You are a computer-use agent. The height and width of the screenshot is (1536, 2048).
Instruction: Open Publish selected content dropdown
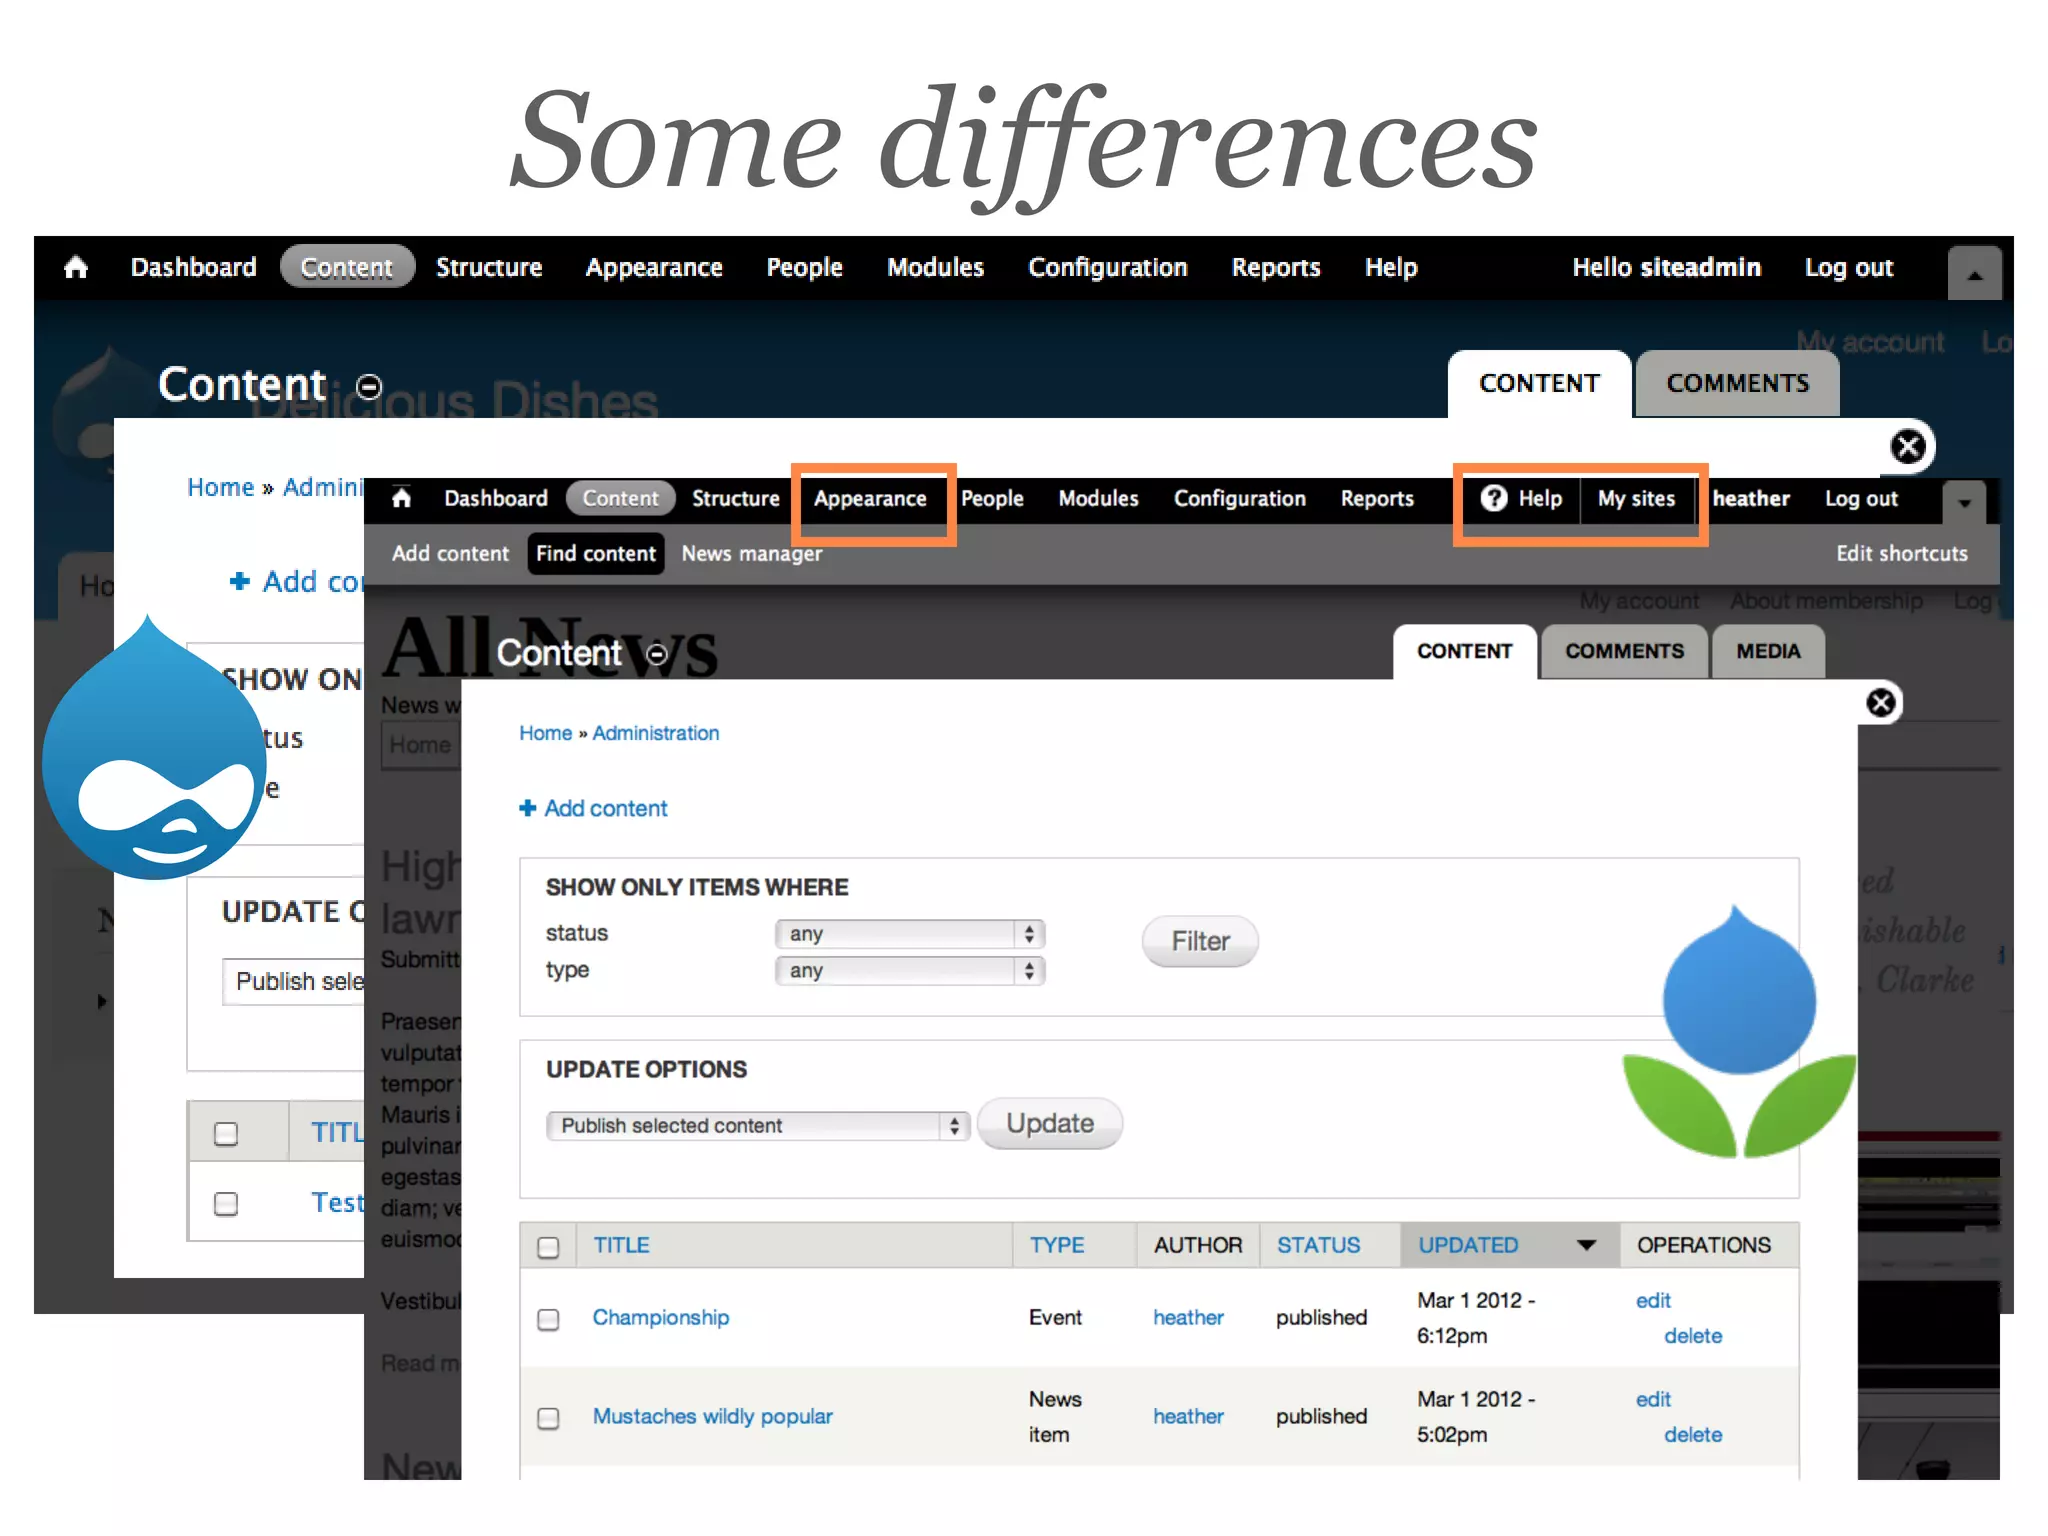pos(757,1126)
